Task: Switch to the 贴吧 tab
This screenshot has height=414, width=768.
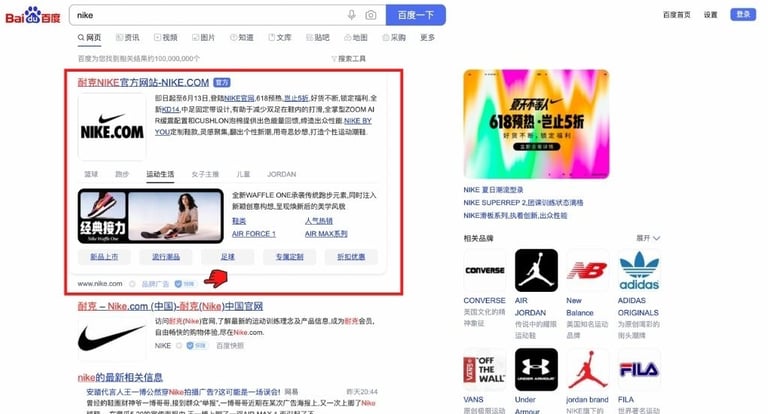Action: 318,38
